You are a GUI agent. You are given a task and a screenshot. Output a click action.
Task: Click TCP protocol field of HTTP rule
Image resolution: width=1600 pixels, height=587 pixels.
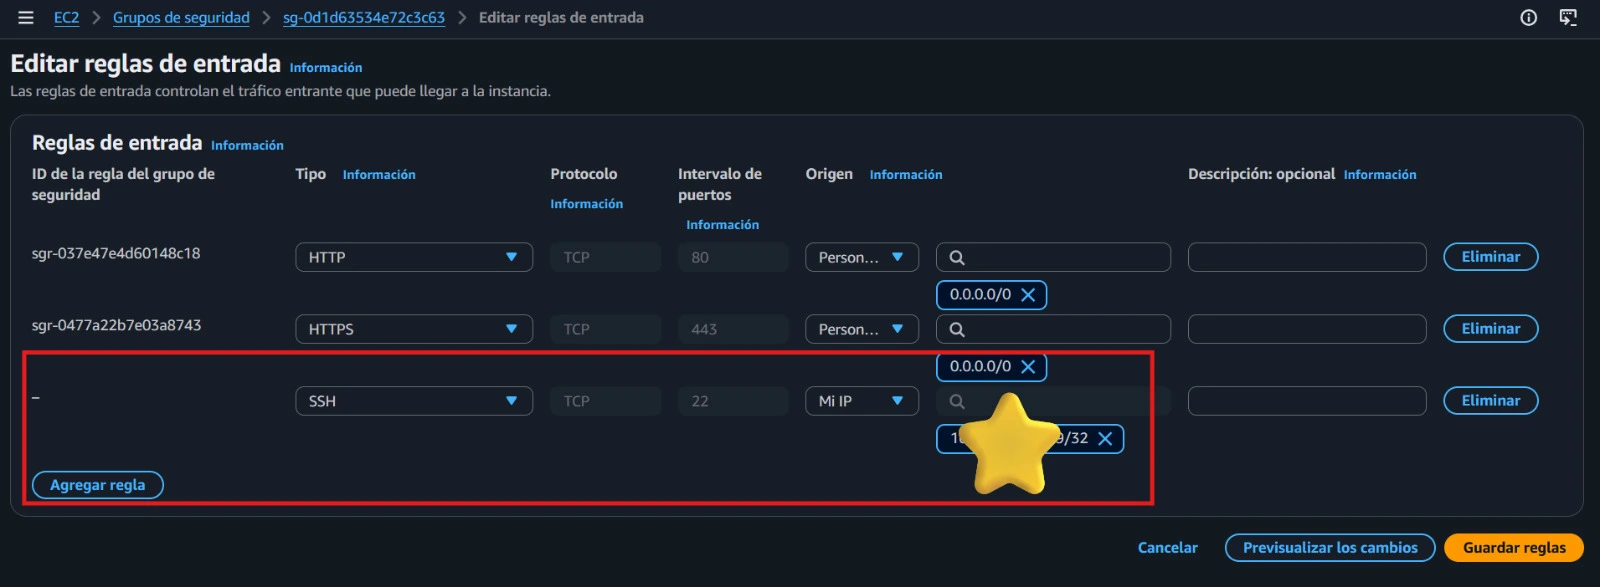pos(605,257)
